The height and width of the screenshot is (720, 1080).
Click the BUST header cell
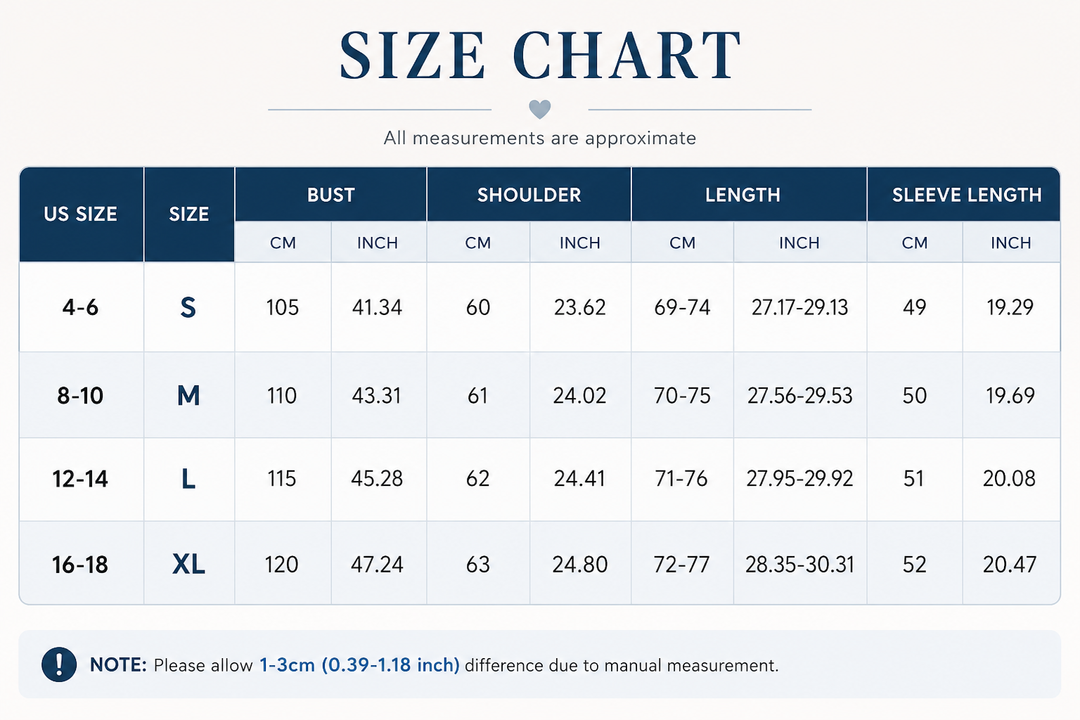pos(331,194)
